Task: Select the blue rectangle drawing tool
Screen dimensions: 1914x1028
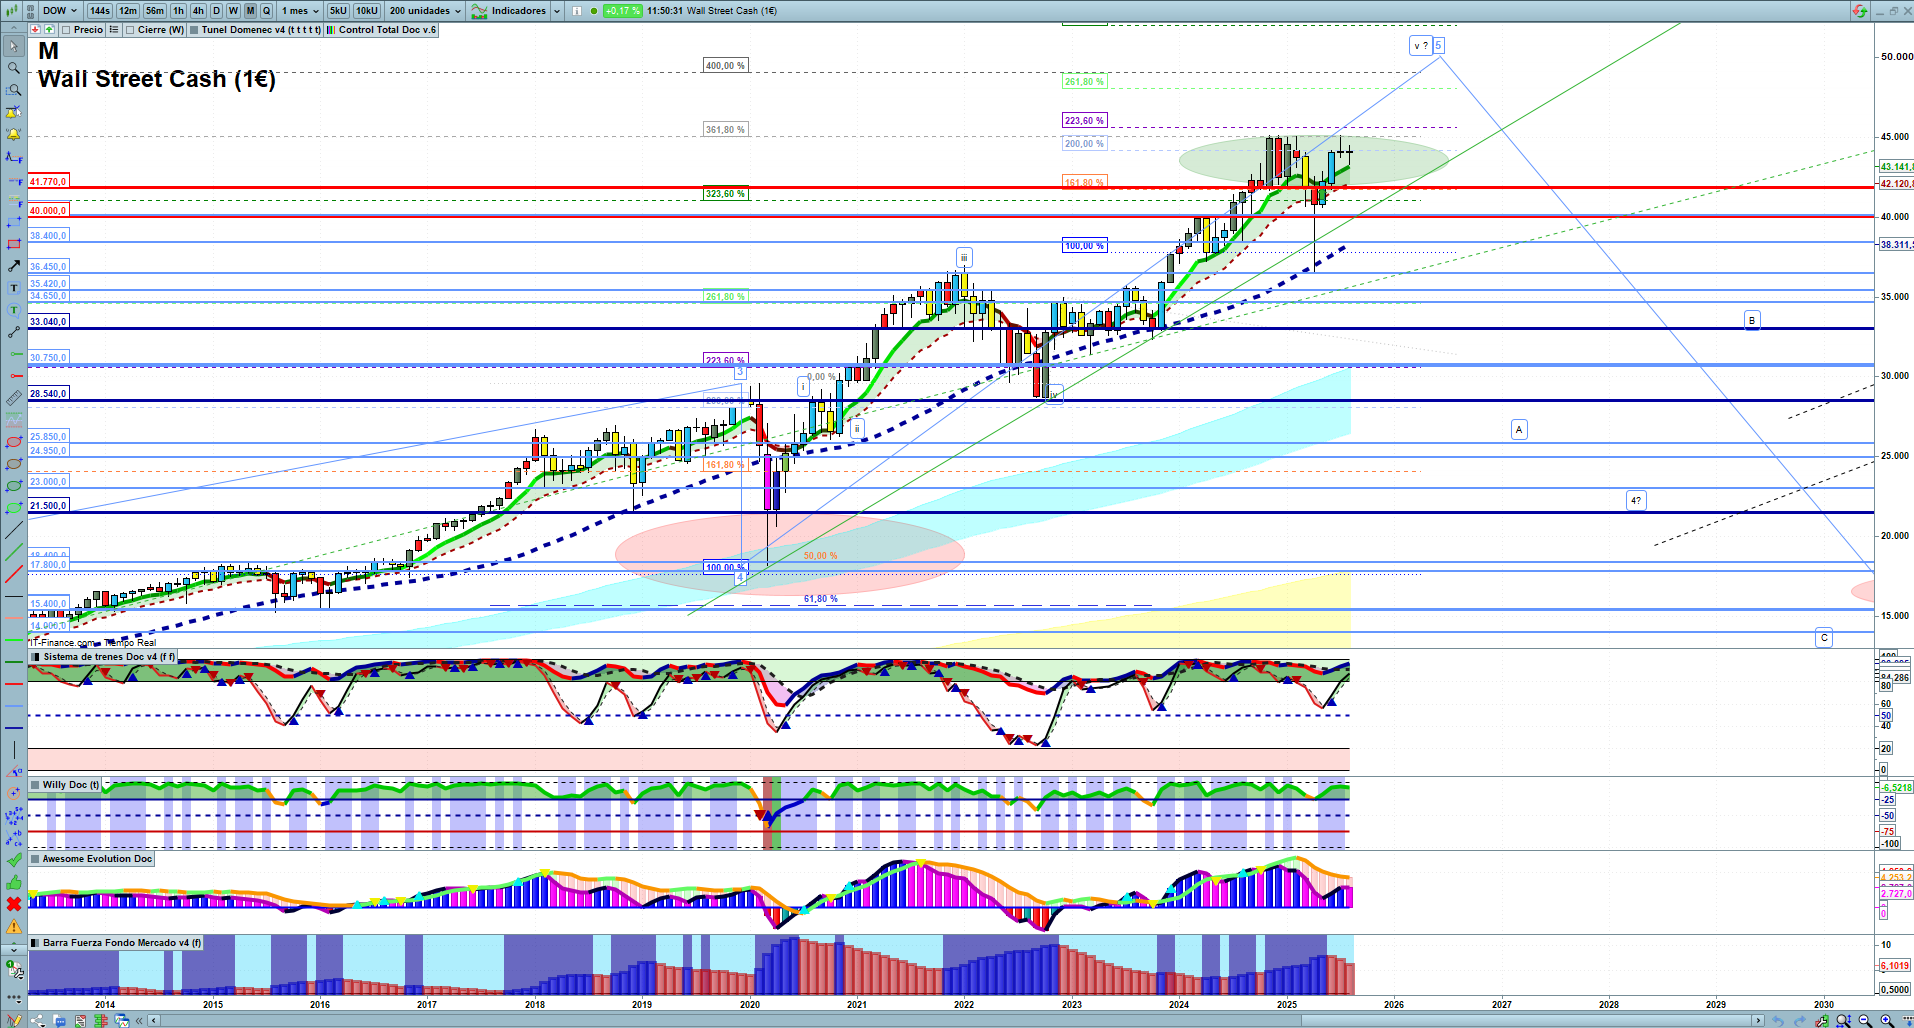Action: tap(13, 222)
